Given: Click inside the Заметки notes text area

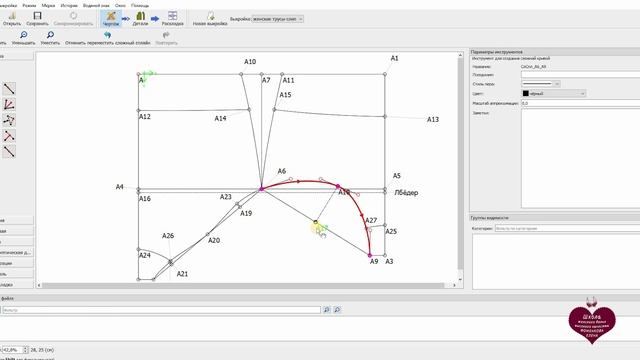Looking at the screenshot, I should point(580,158).
